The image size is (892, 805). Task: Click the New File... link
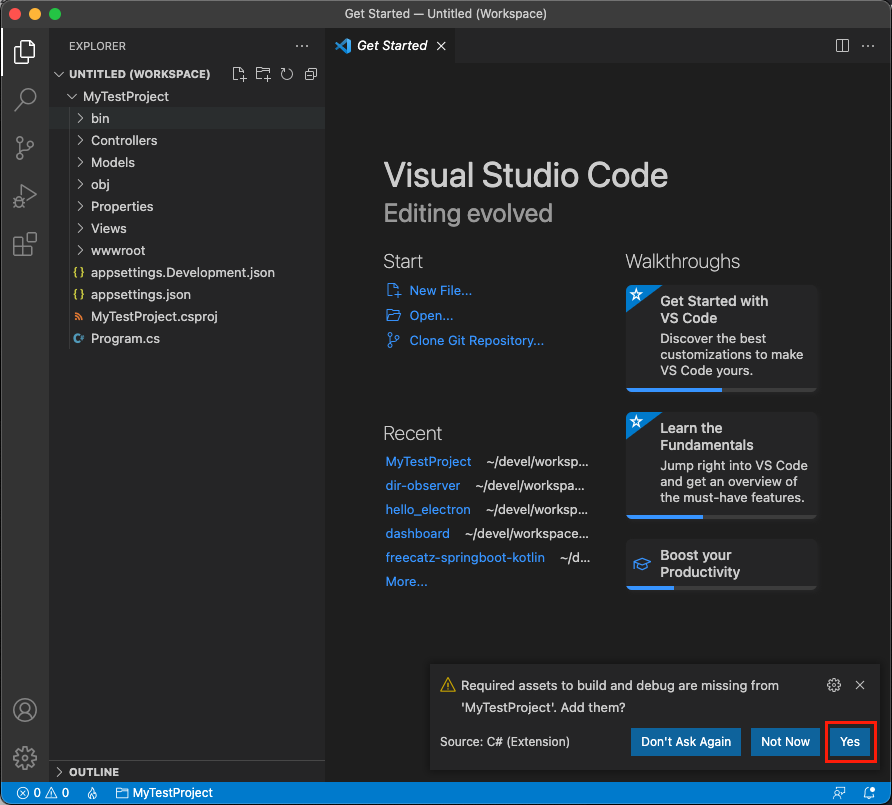429,291
